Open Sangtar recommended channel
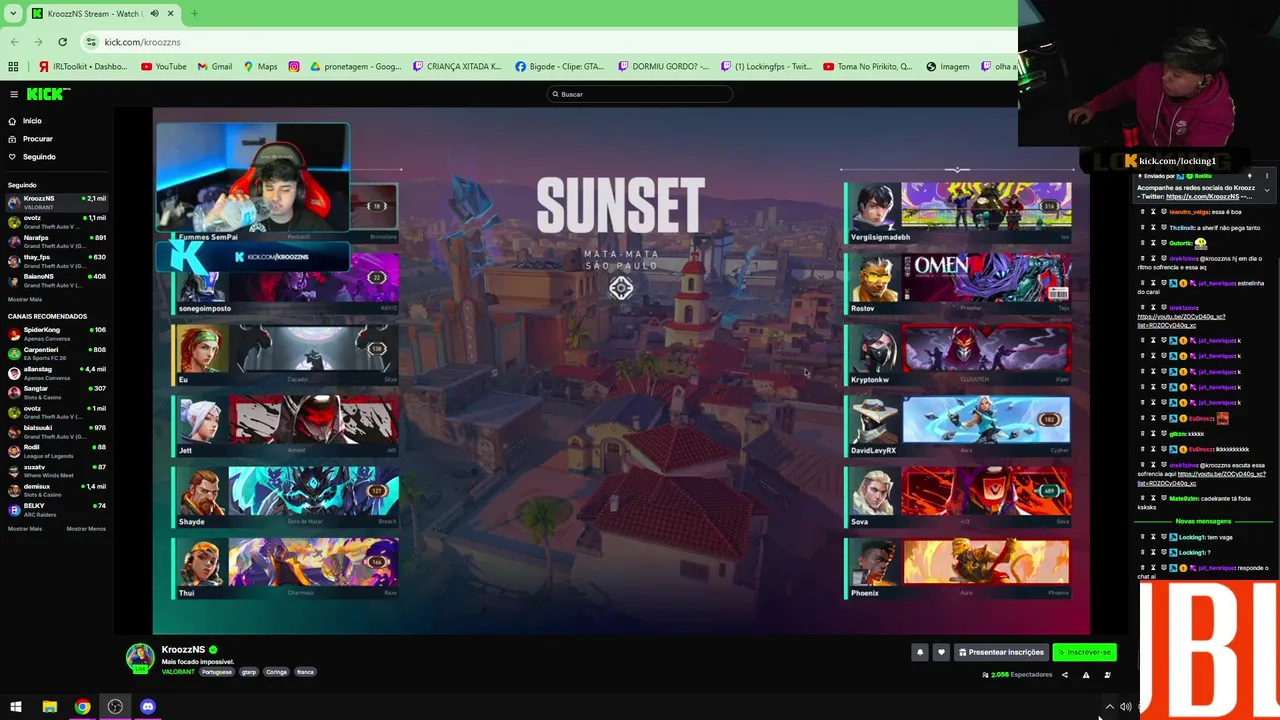 coord(57,392)
